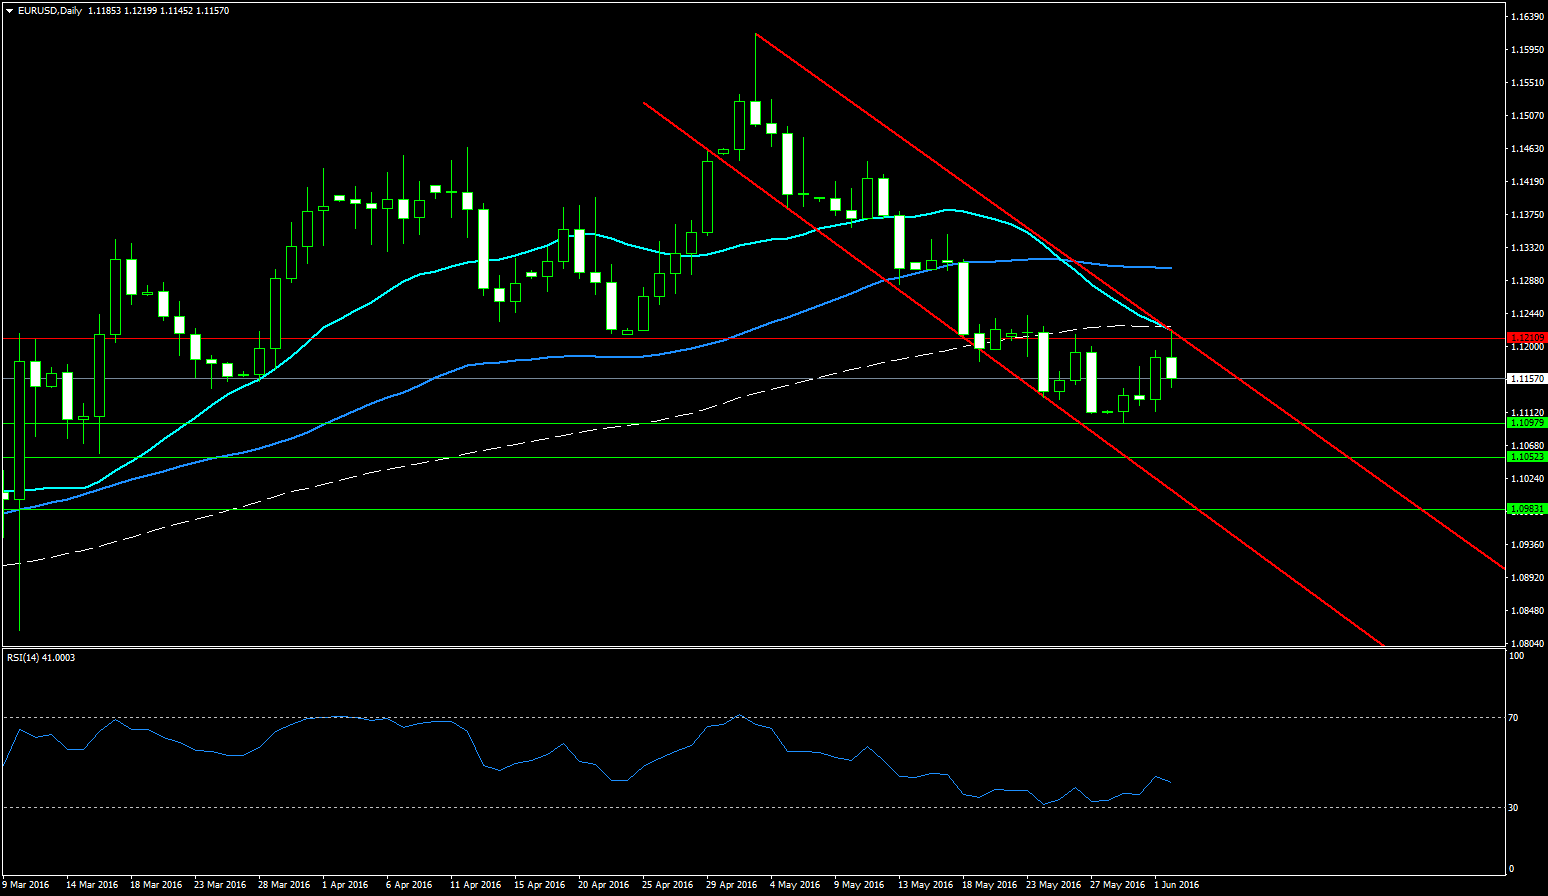Click the latest white candlestick body
Viewport: 1548px width, 896px height.
[1171, 367]
